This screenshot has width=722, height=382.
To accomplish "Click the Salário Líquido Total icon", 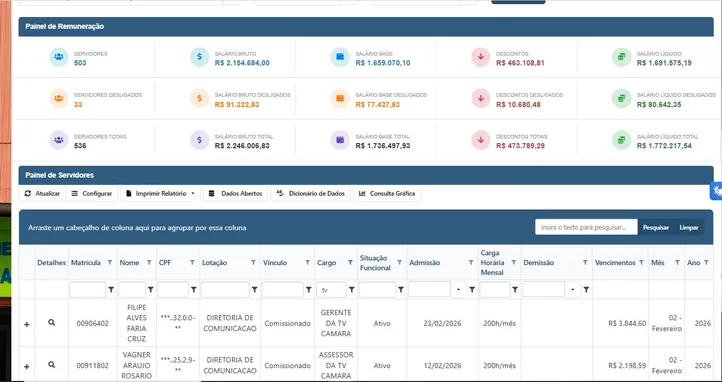I will [622, 140].
